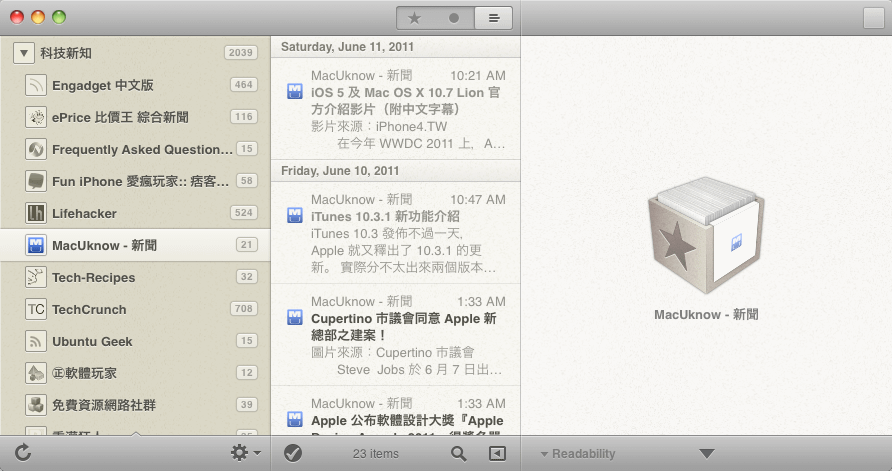Click MacUknow icon beside Cupertino article
Viewport: 892px width, 471px height.
(295, 317)
